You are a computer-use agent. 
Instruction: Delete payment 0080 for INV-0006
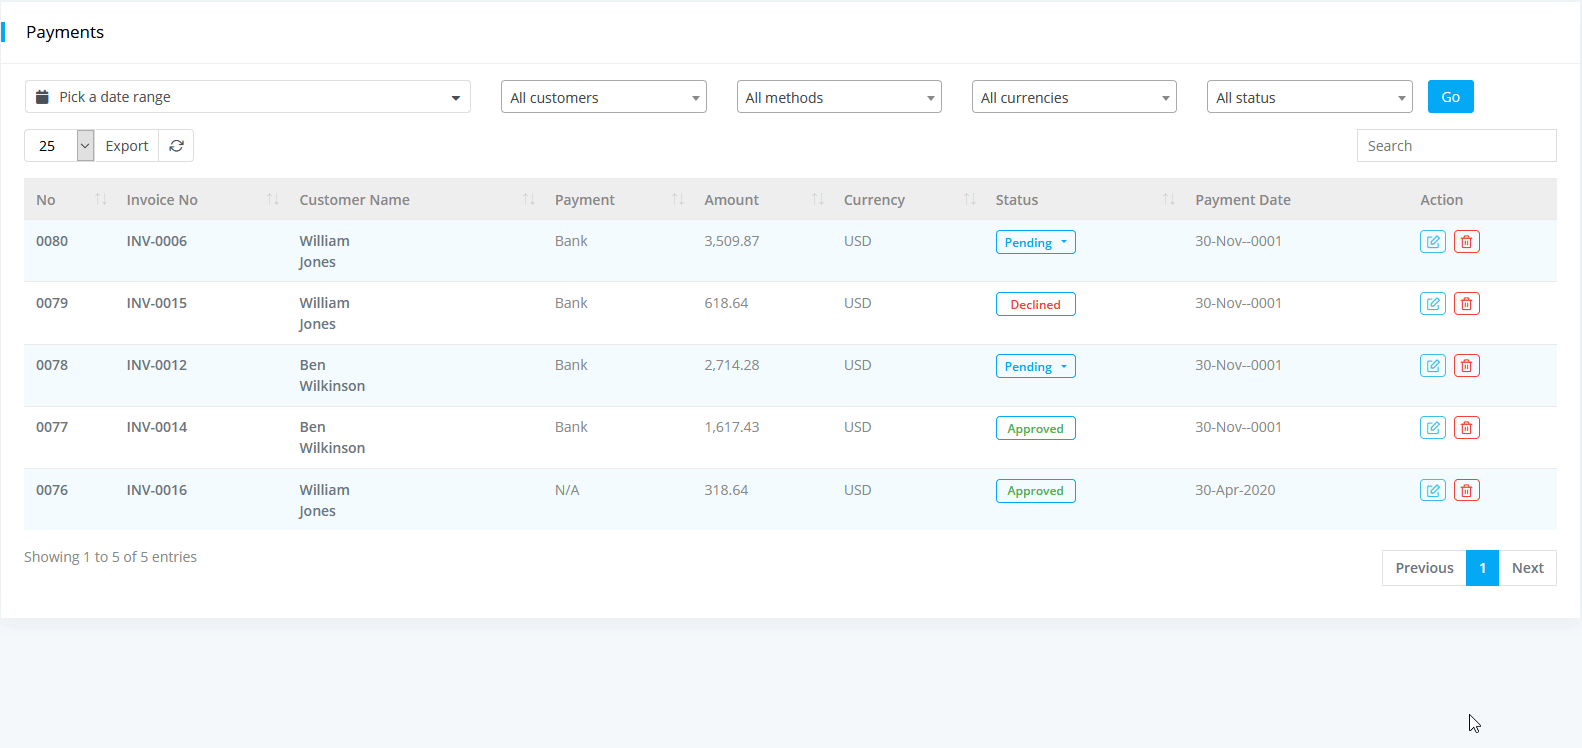[1466, 242]
